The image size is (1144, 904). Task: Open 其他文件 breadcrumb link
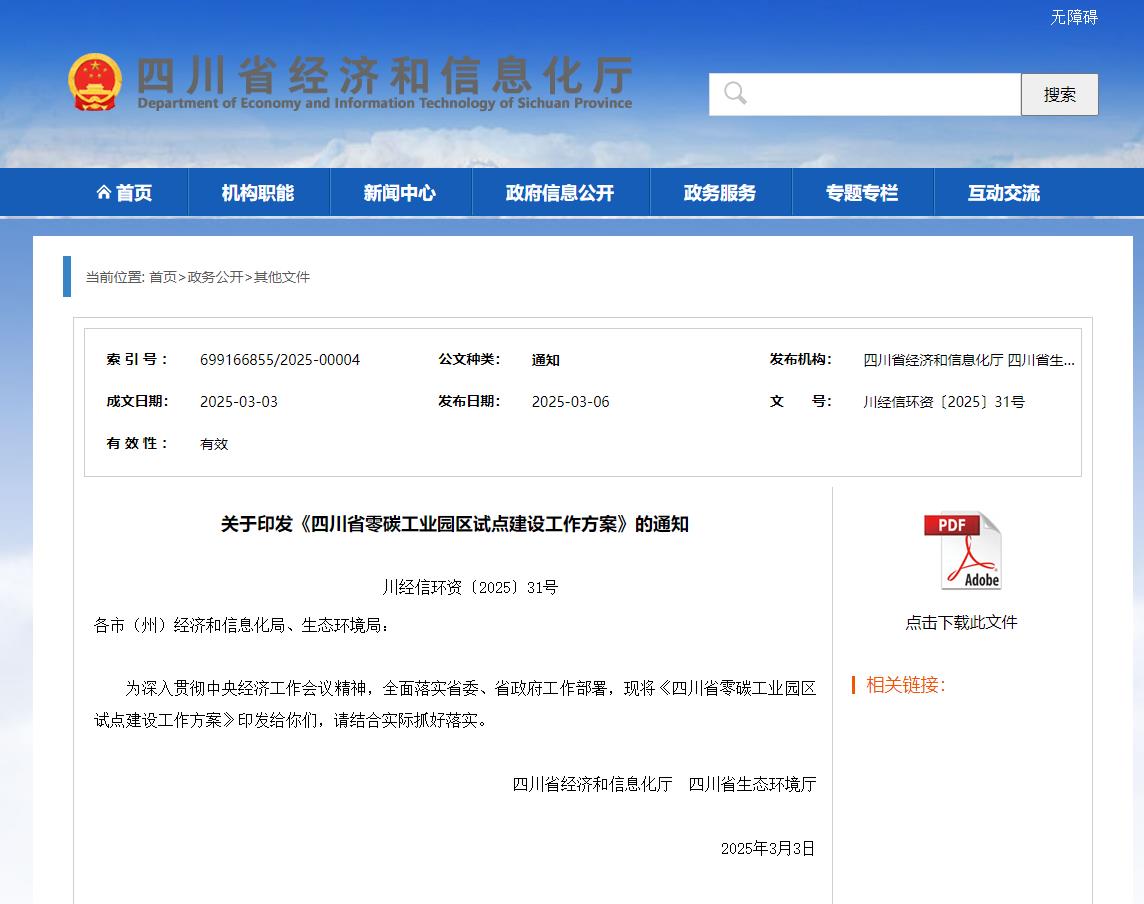point(282,277)
